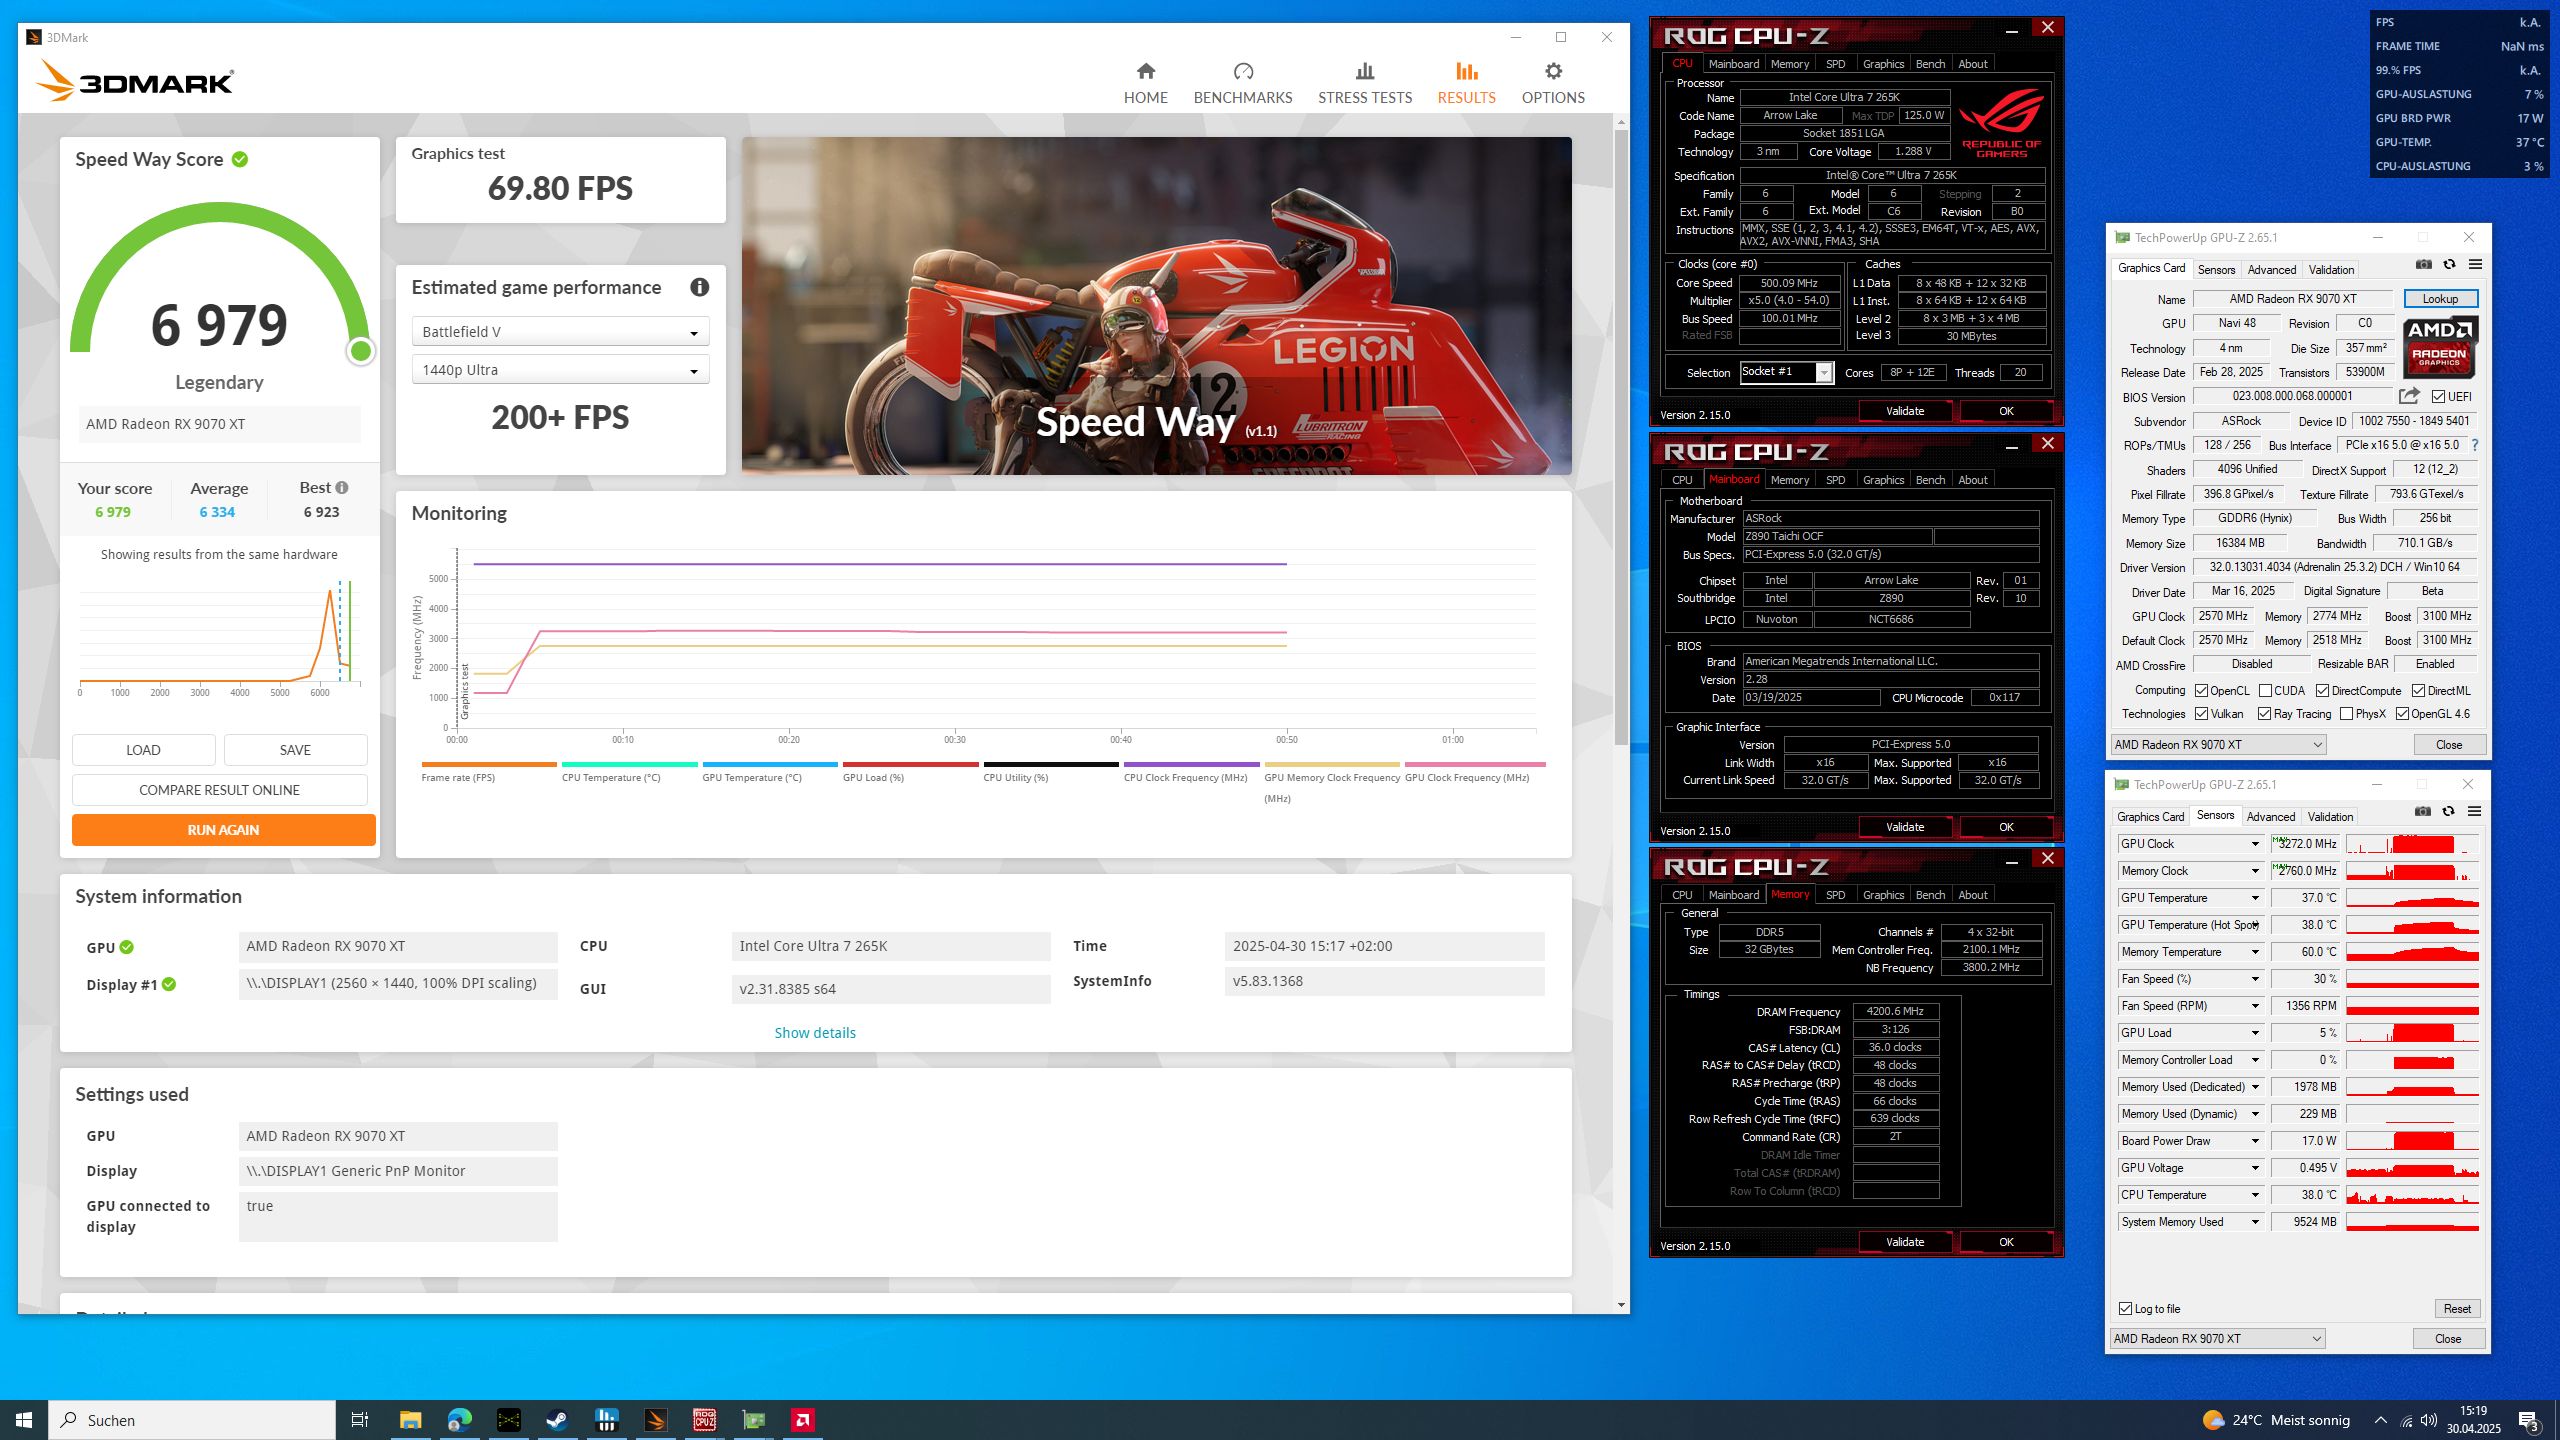The width and height of the screenshot is (2560, 1440).
Task: Open GPU selector dropdown in GPU-Z Sensors window
Action: point(2217,1339)
